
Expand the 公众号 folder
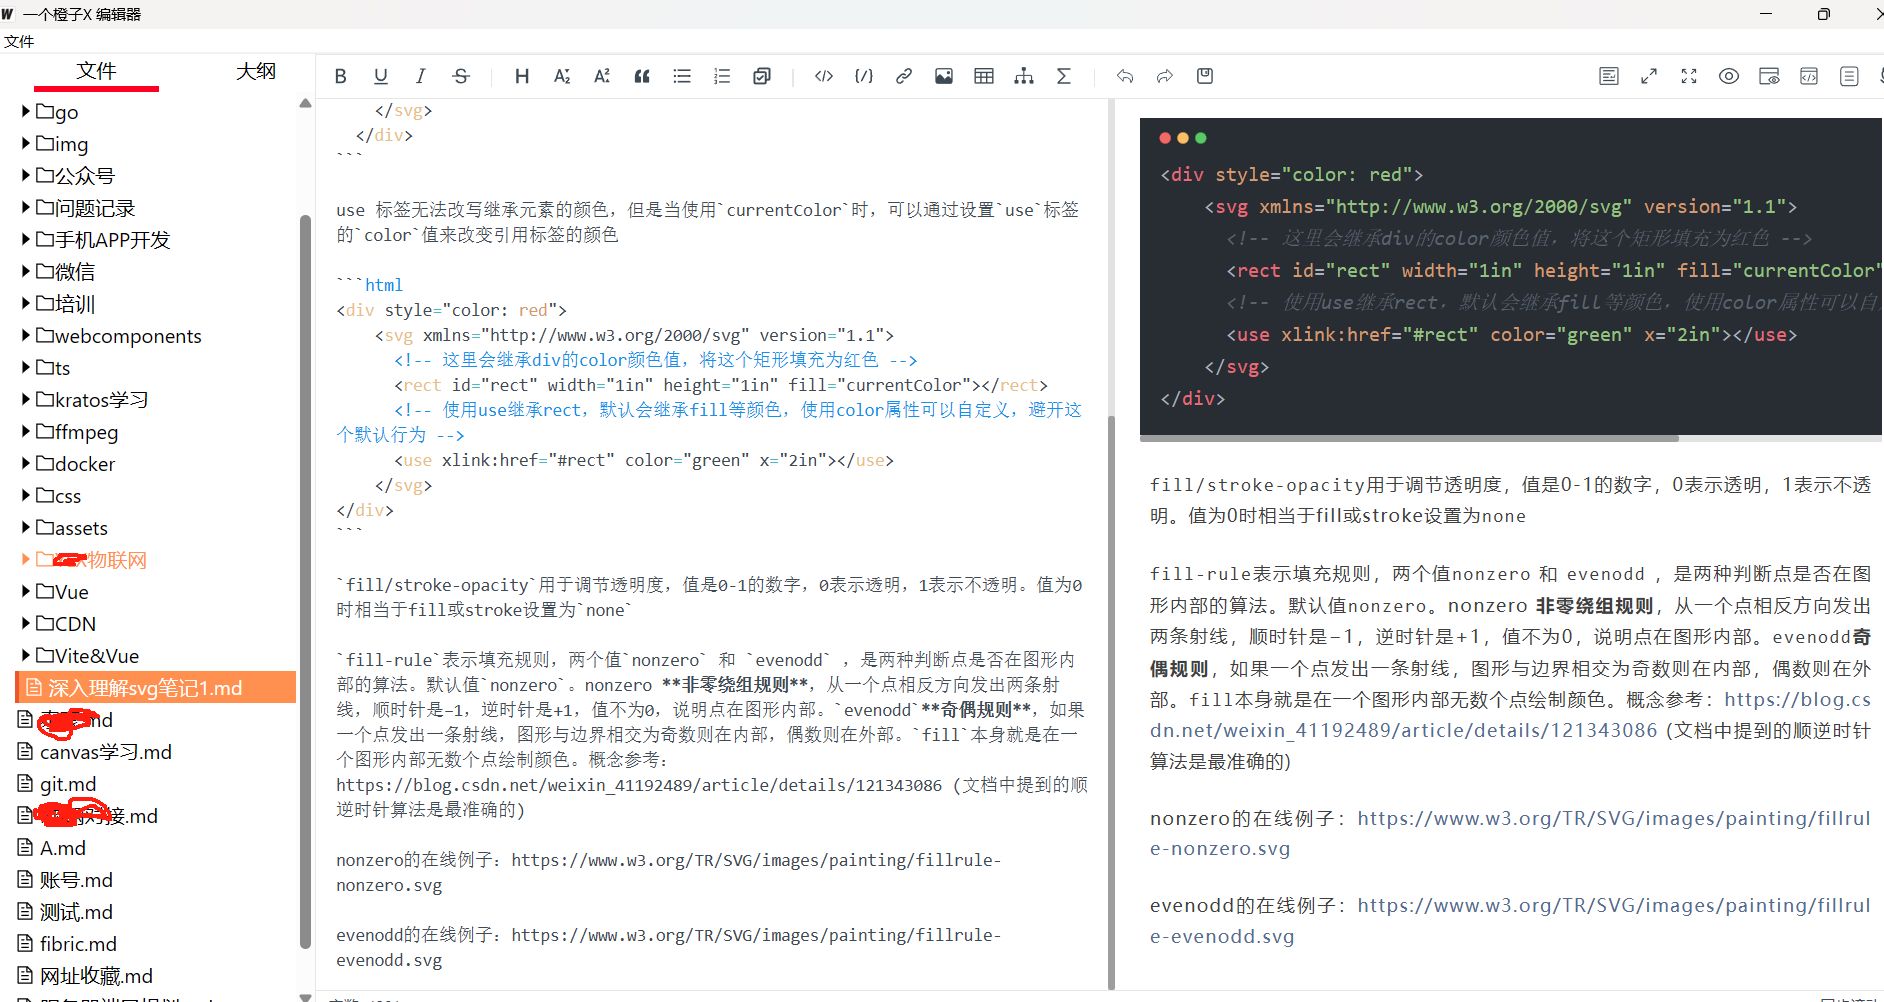26,175
